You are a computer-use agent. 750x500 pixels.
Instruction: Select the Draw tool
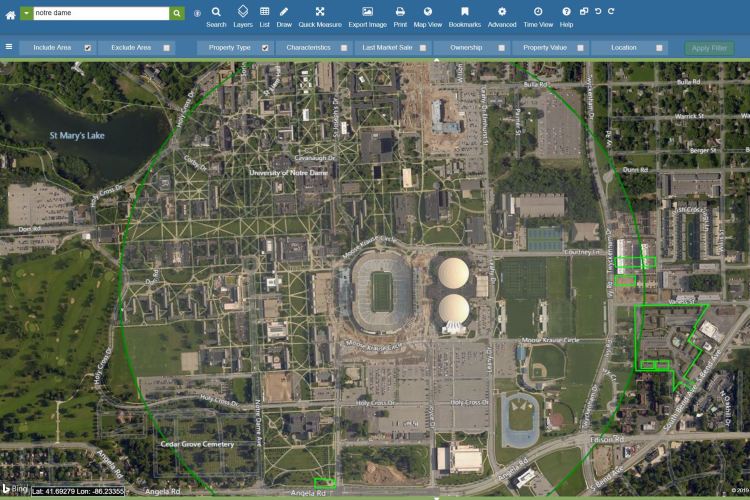[284, 17]
